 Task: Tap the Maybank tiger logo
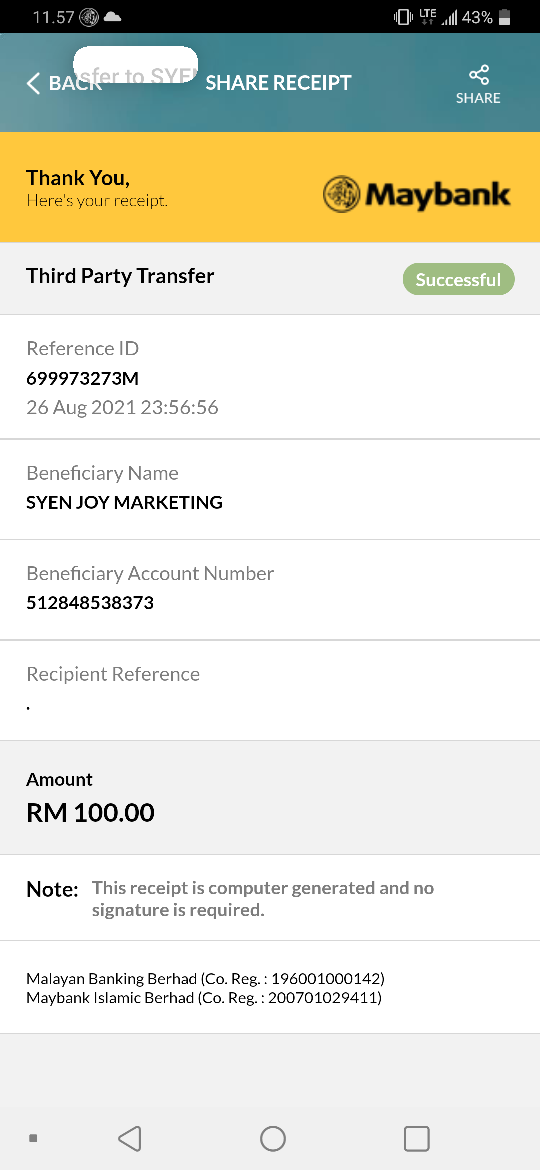(x=342, y=195)
